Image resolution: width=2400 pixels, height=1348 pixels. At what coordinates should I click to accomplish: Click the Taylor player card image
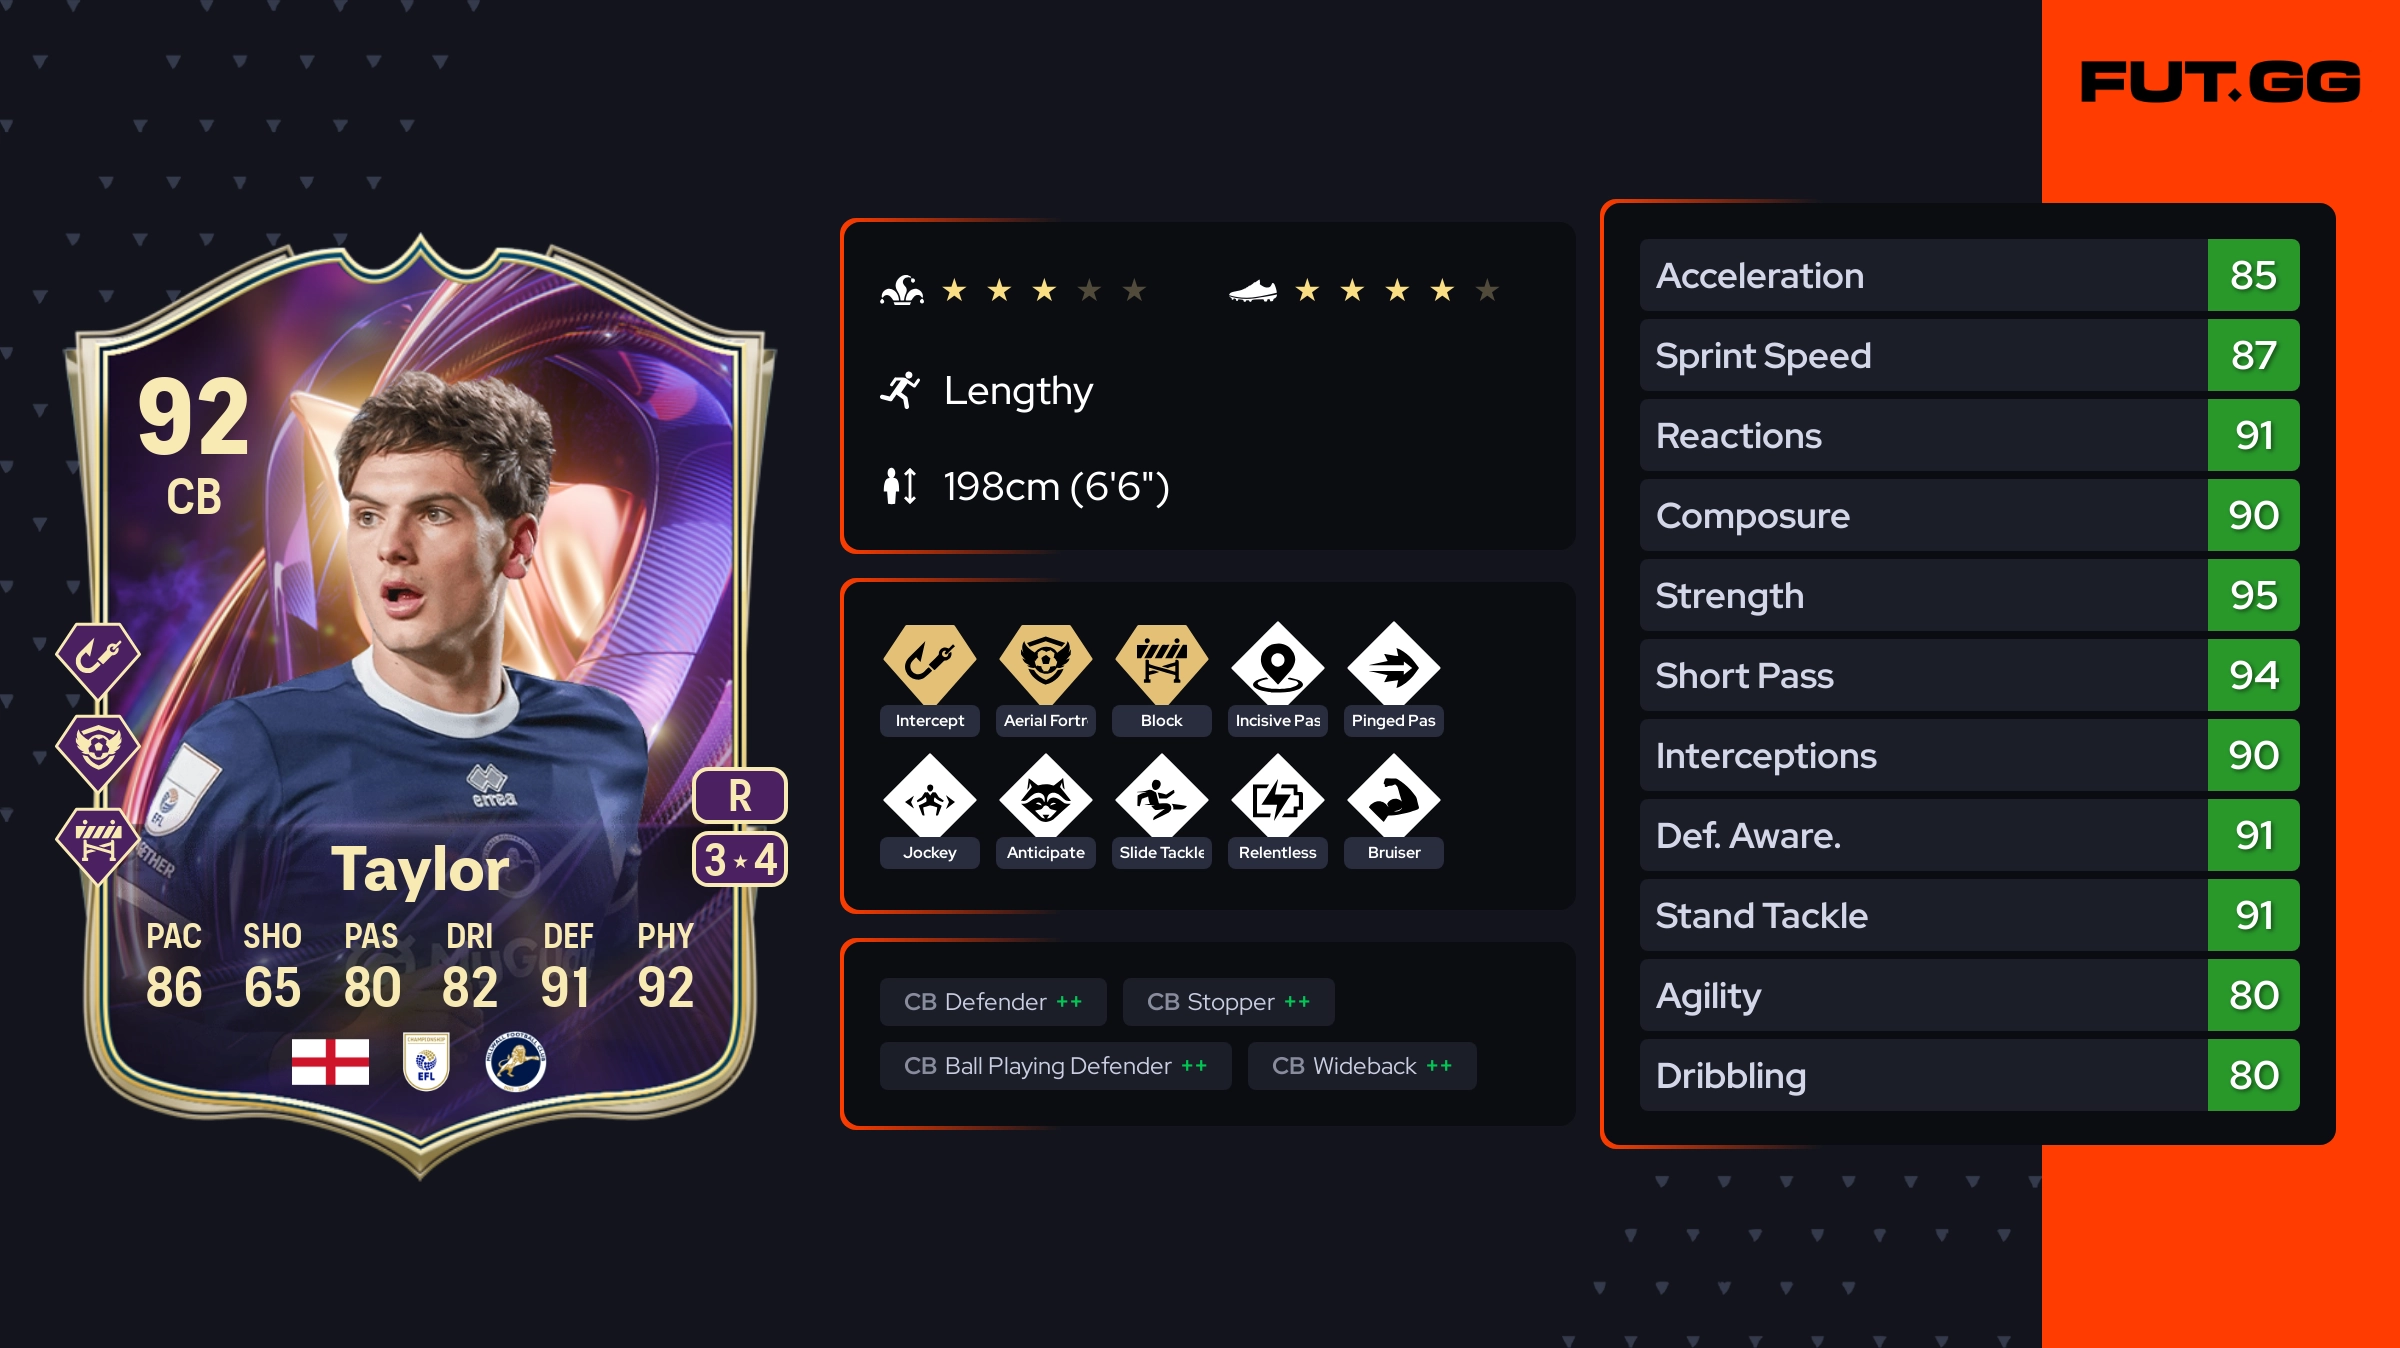click(420, 706)
